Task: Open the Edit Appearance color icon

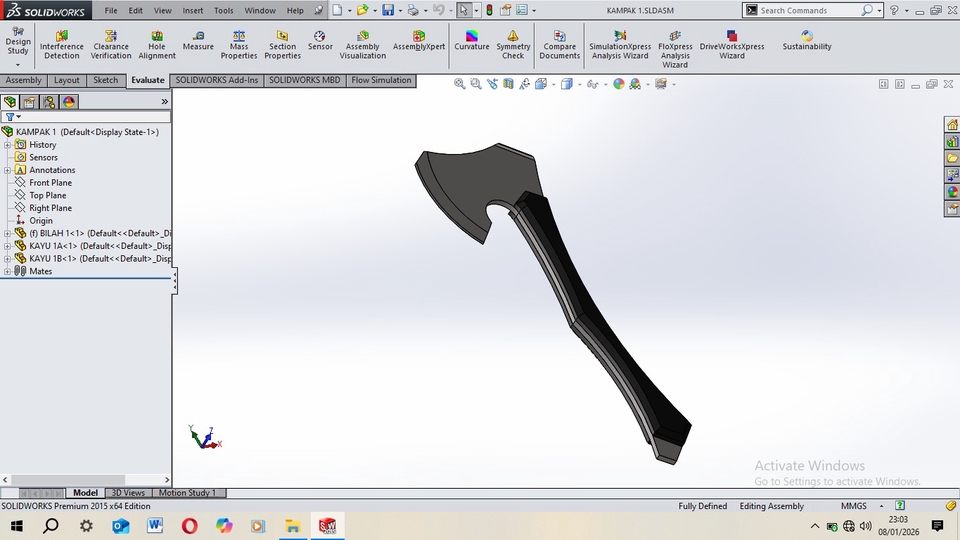Action: (x=619, y=85)
